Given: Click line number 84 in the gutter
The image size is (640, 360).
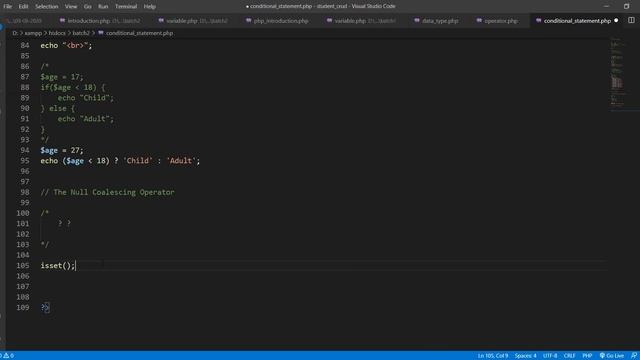Looking at the screenshot, I should (x=25, y=45).
